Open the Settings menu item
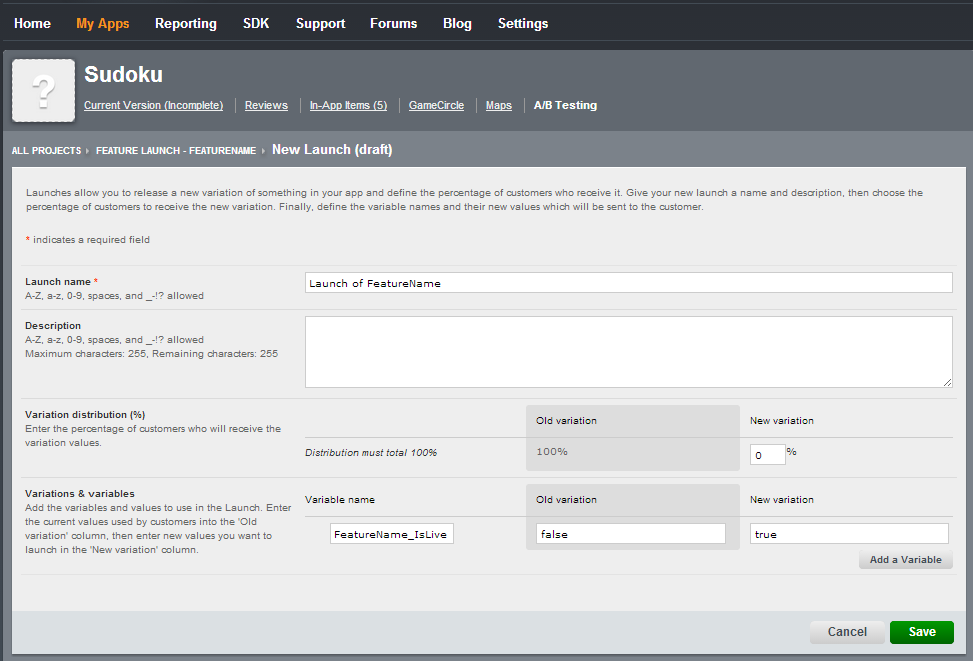The width and height of the screenshot is (973, 661). coord(522,23)
